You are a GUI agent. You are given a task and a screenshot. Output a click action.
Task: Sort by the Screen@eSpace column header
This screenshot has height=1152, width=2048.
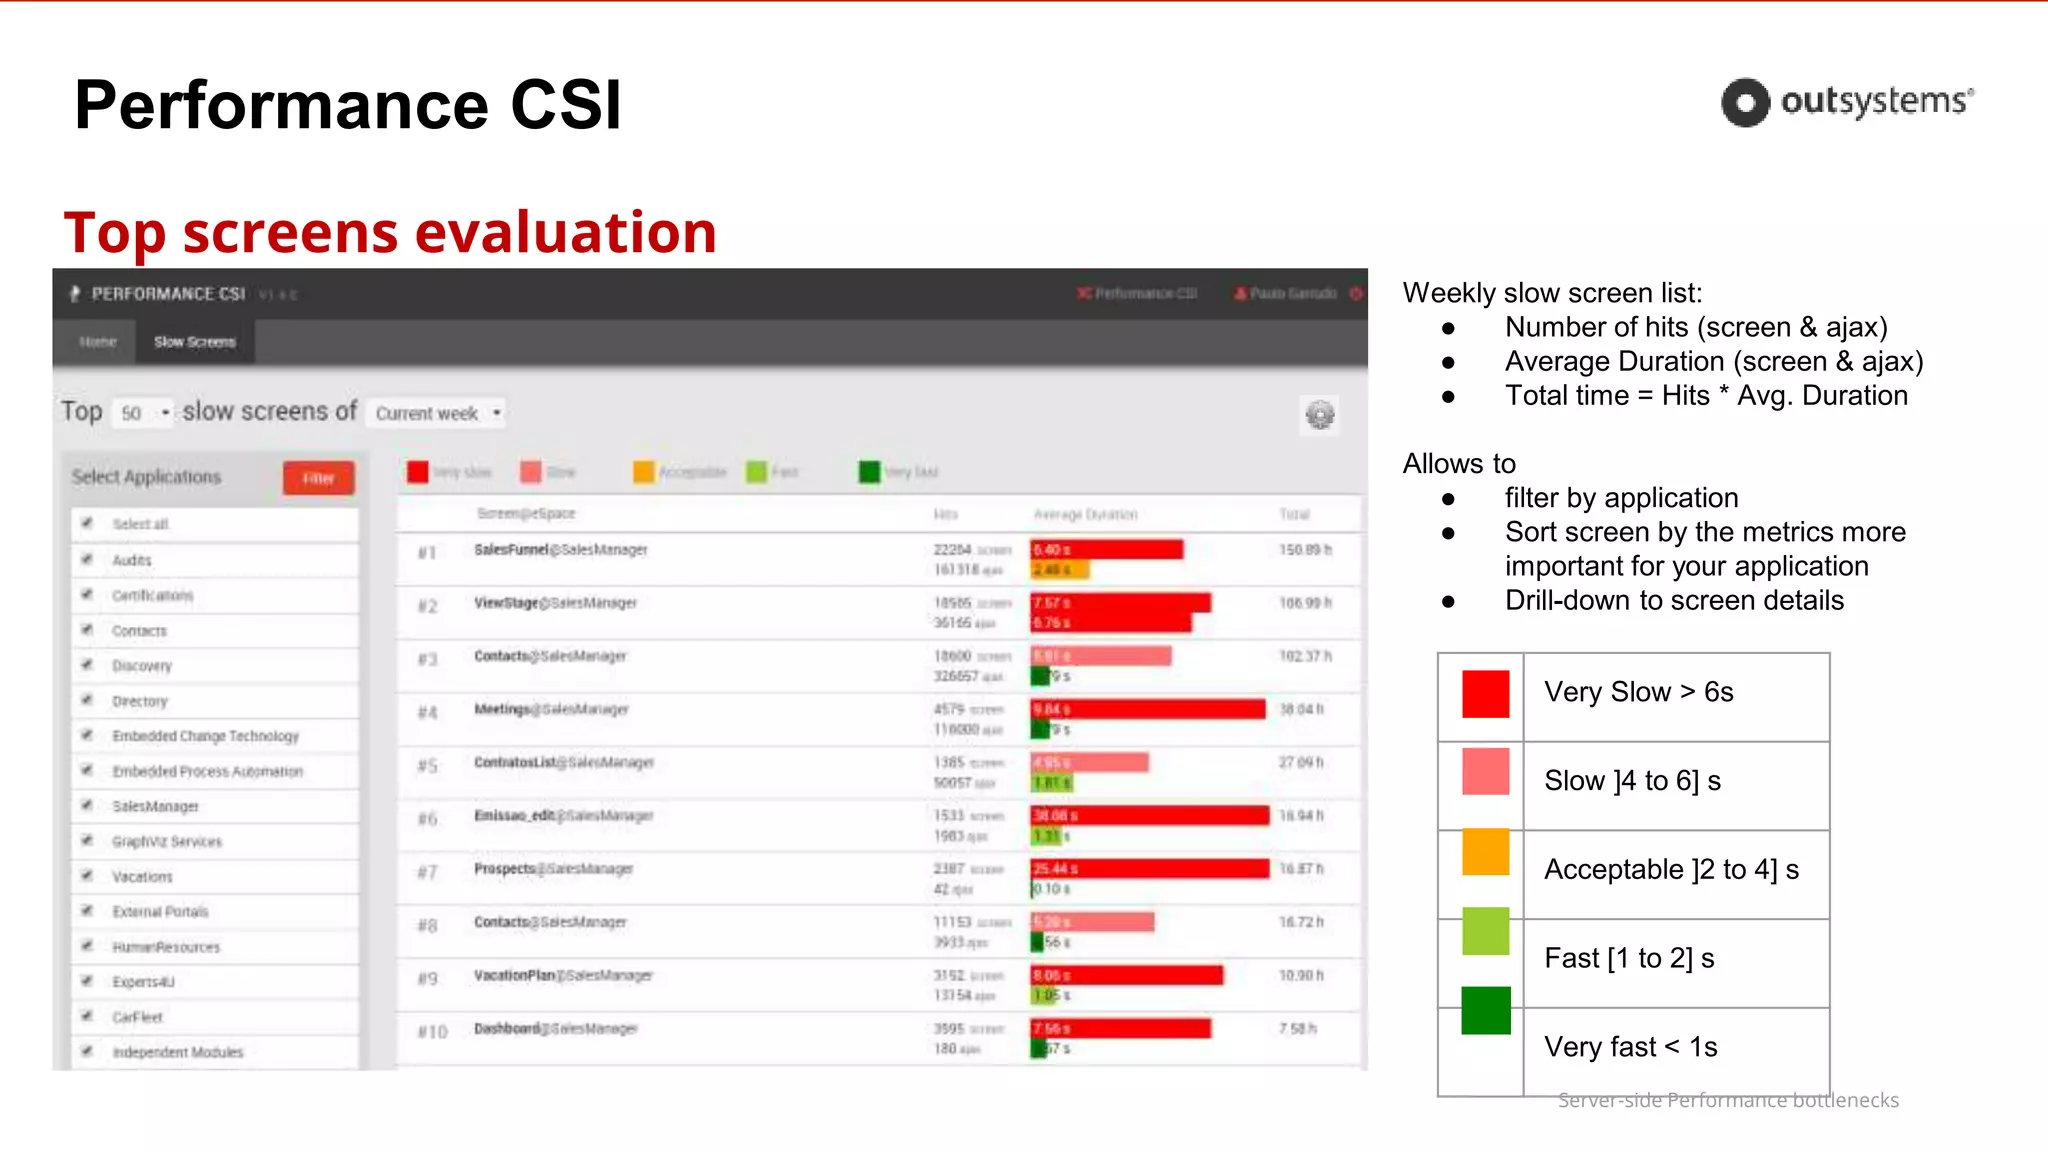(x=526, y=514)
